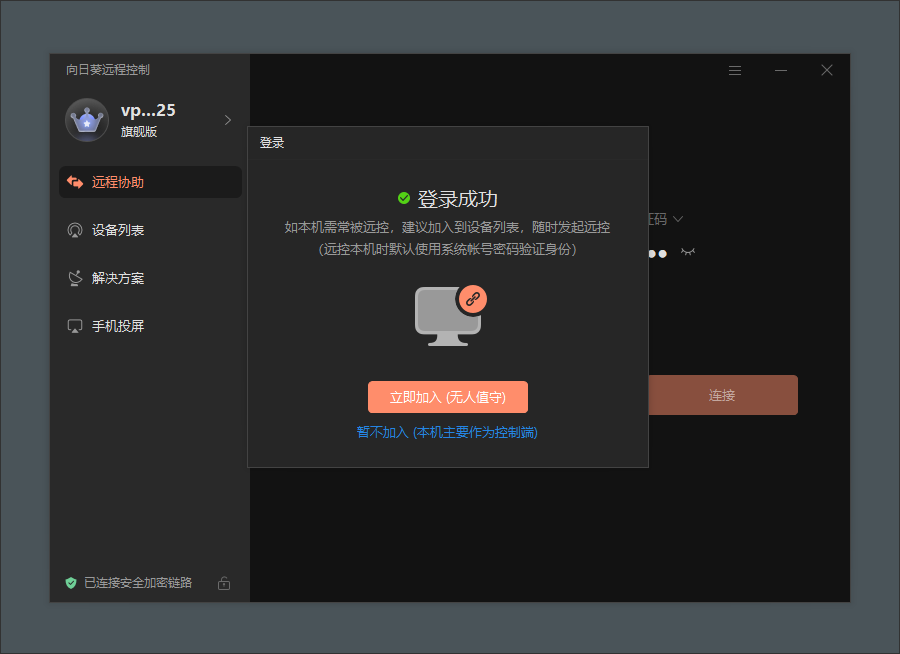Click the 解决方案 satellite dish icon

click(75, 278)
